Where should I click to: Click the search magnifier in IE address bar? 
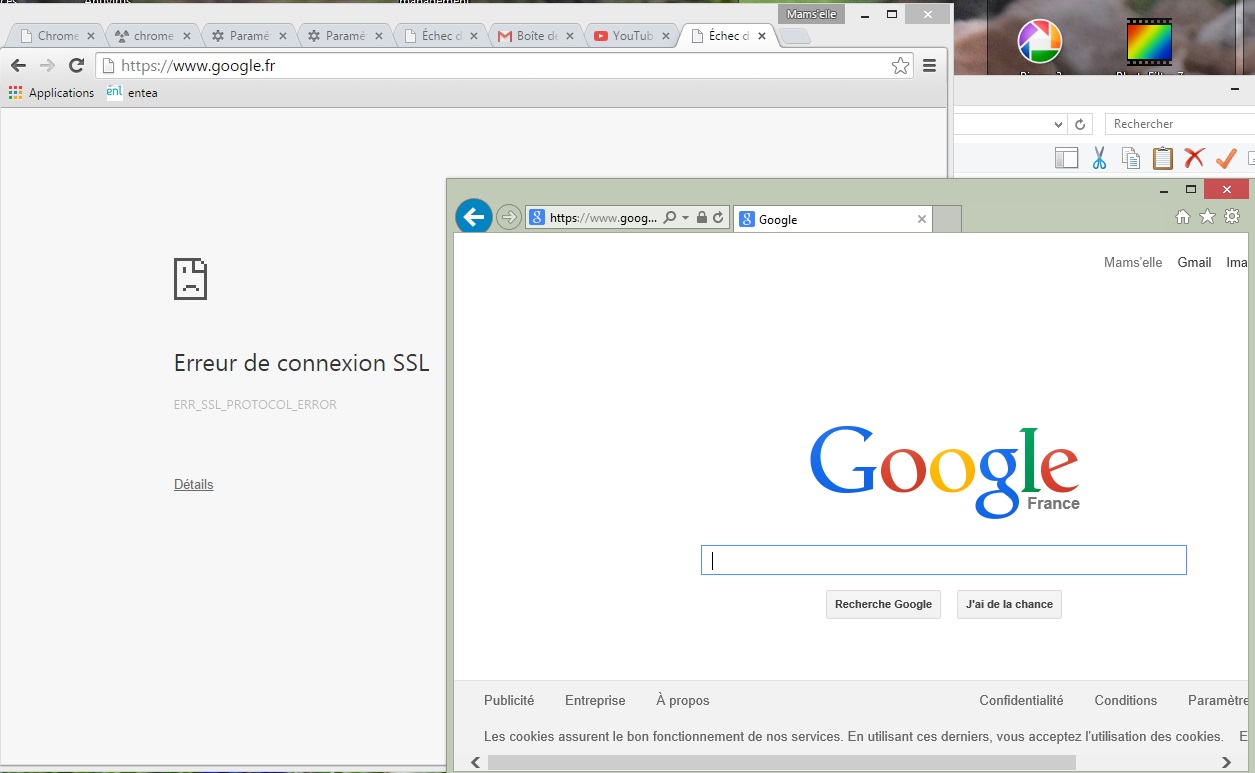[670, 217]
